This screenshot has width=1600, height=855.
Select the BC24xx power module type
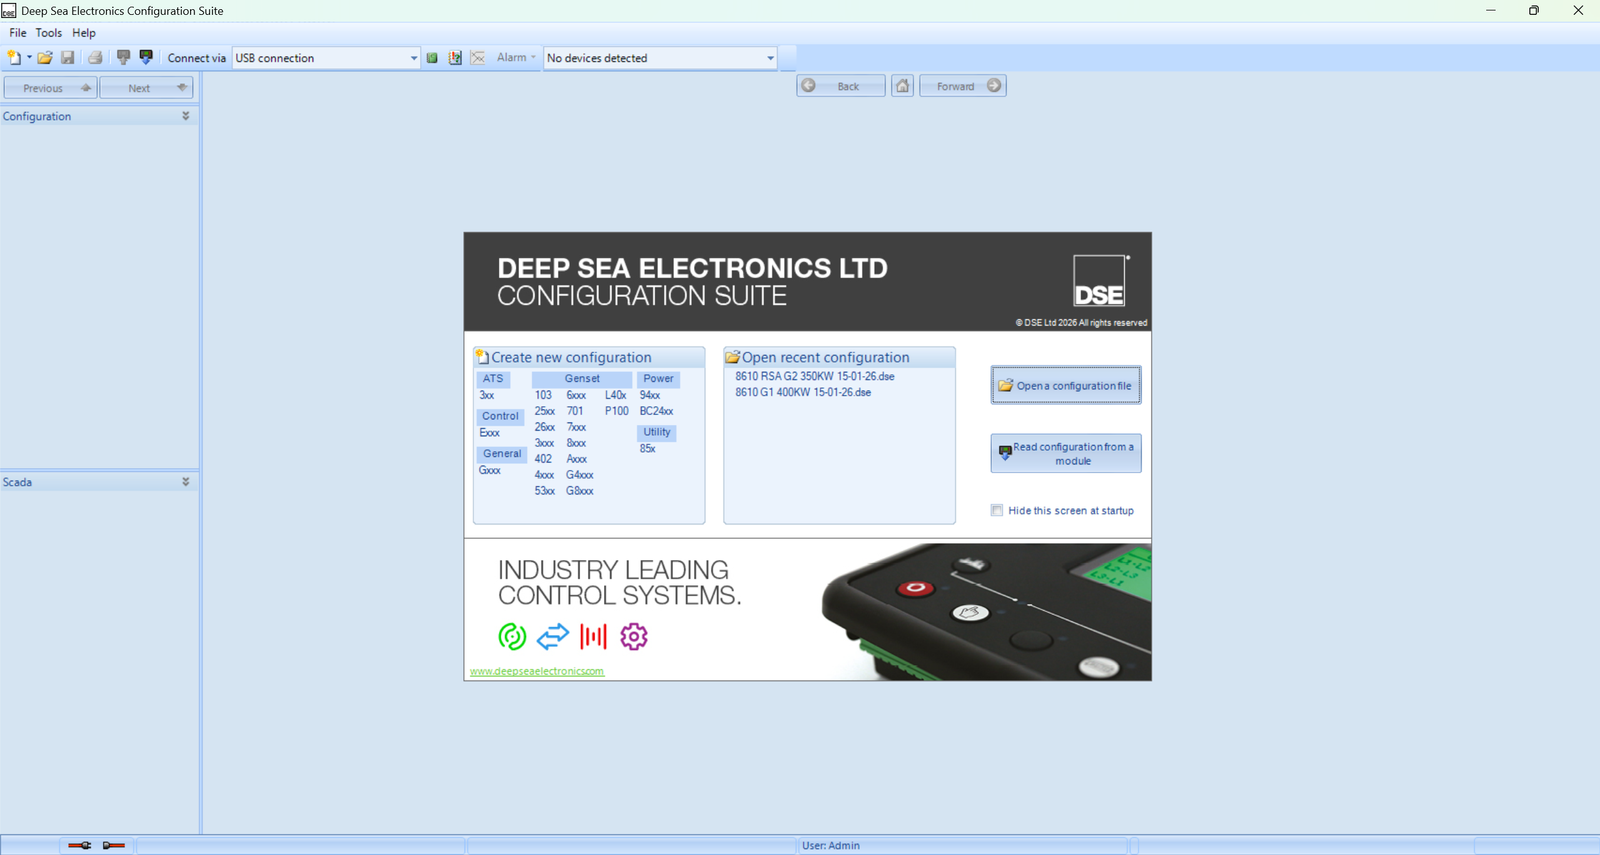coord(656,411)
